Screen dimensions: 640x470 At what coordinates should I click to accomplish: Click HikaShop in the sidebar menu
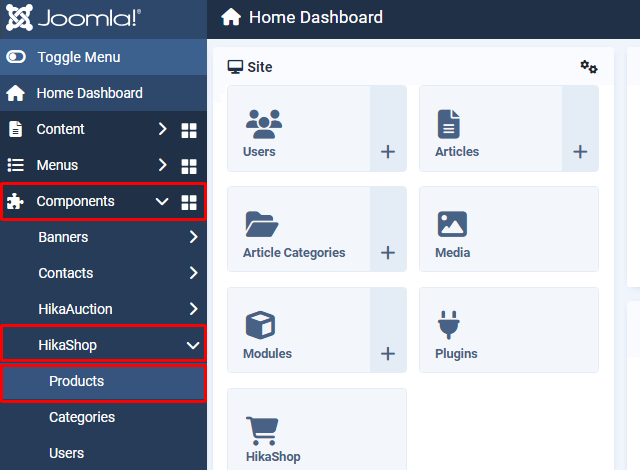(68, 345)
